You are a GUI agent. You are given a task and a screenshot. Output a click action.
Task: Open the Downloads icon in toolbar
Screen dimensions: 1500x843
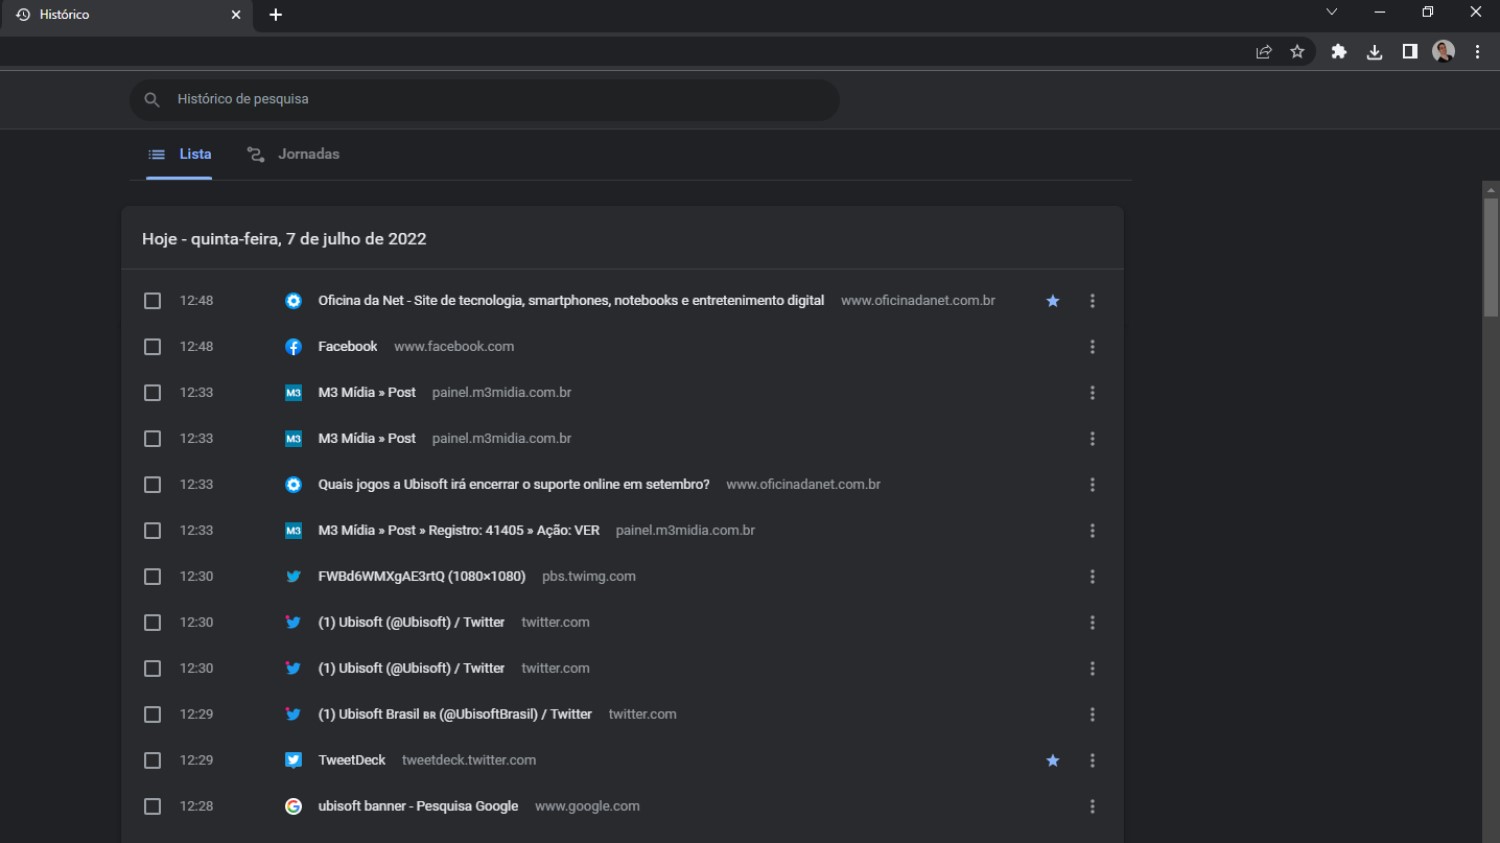pyautogui.click(x=1375, y=52)
